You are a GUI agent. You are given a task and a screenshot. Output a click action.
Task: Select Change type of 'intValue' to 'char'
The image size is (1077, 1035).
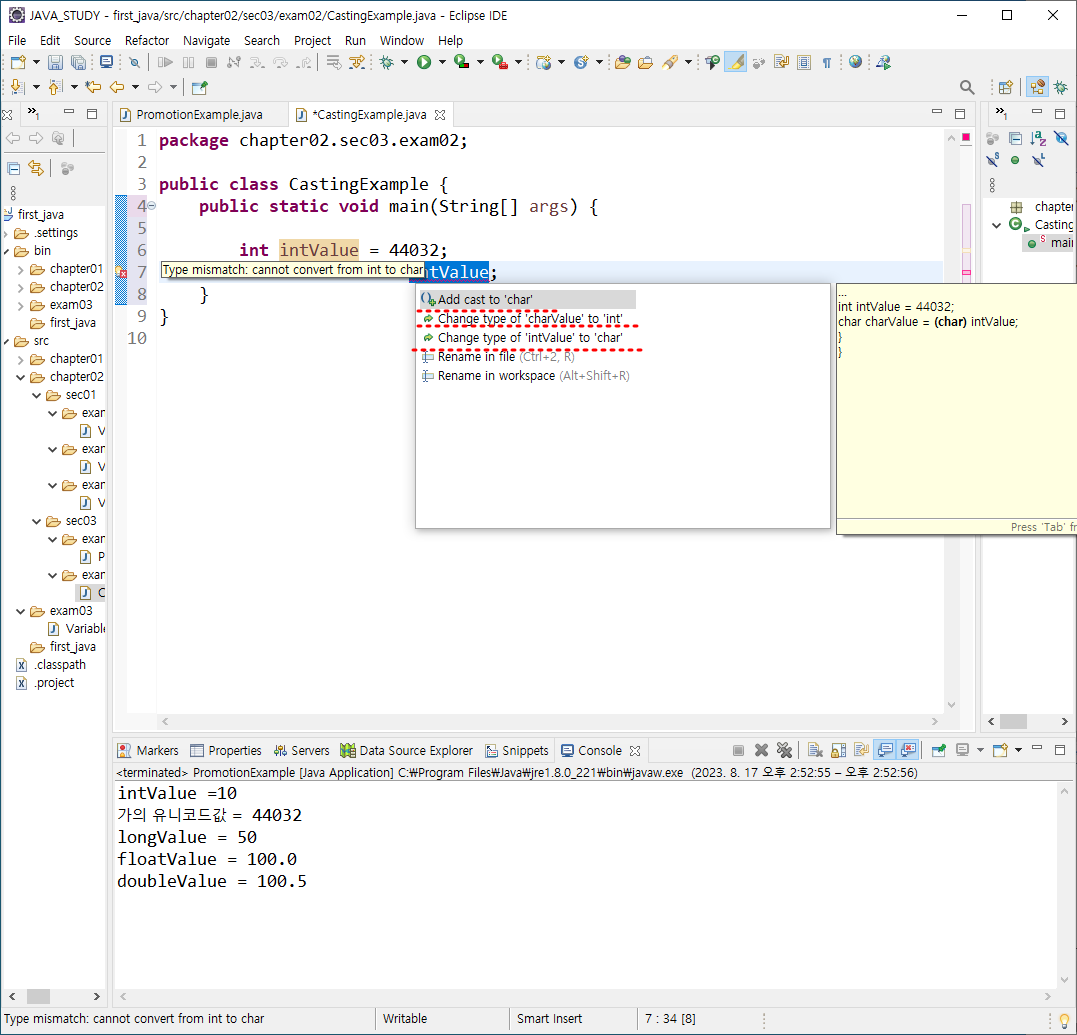528,338
